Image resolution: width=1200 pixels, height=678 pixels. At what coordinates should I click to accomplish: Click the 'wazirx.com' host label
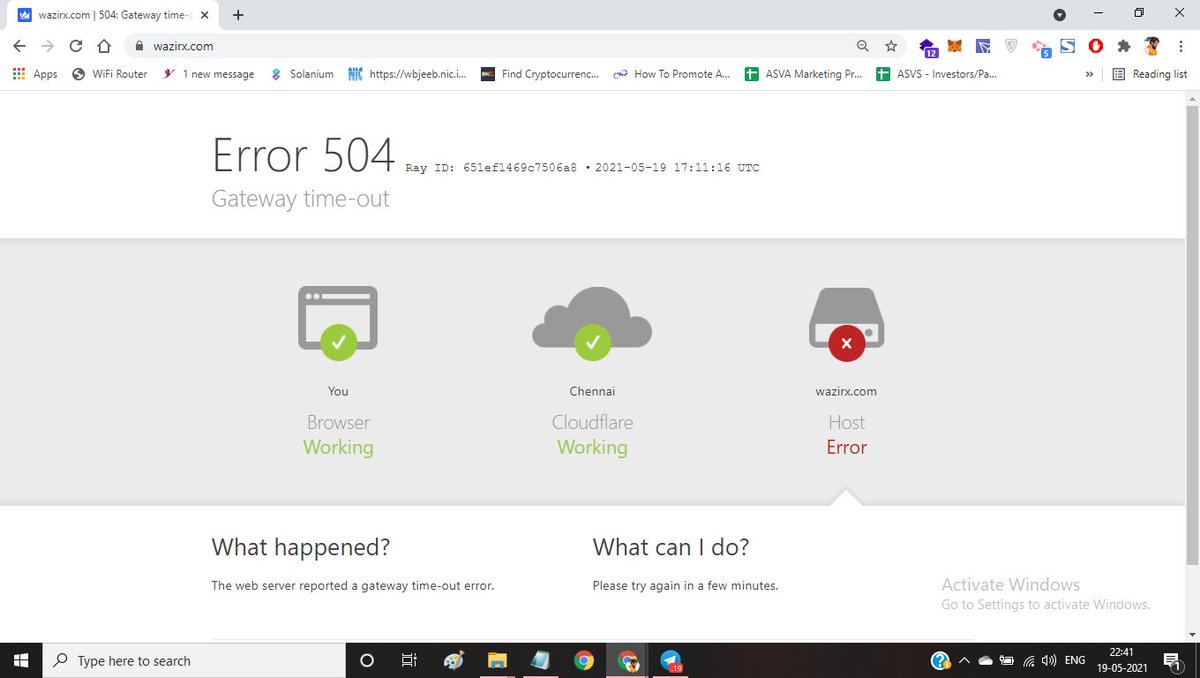click(846, 391)
